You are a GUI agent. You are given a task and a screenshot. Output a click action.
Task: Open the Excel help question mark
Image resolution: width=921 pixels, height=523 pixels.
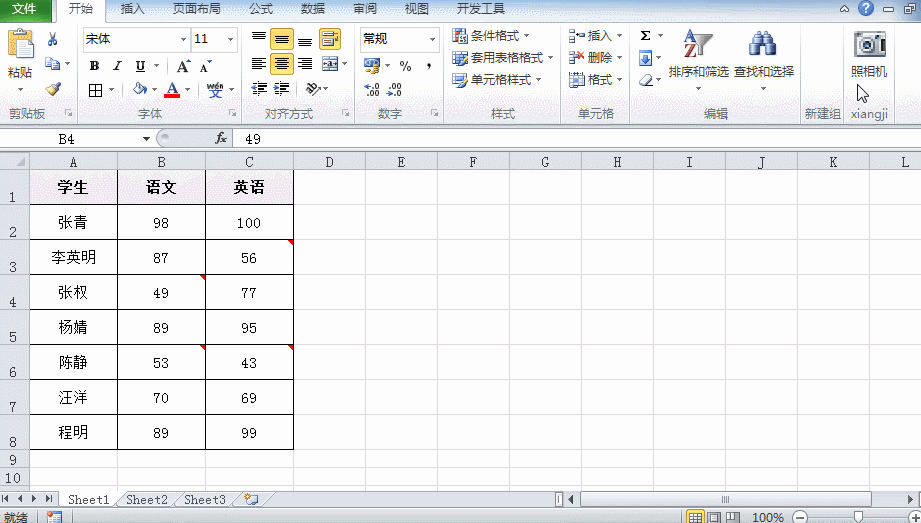[866, 8]
